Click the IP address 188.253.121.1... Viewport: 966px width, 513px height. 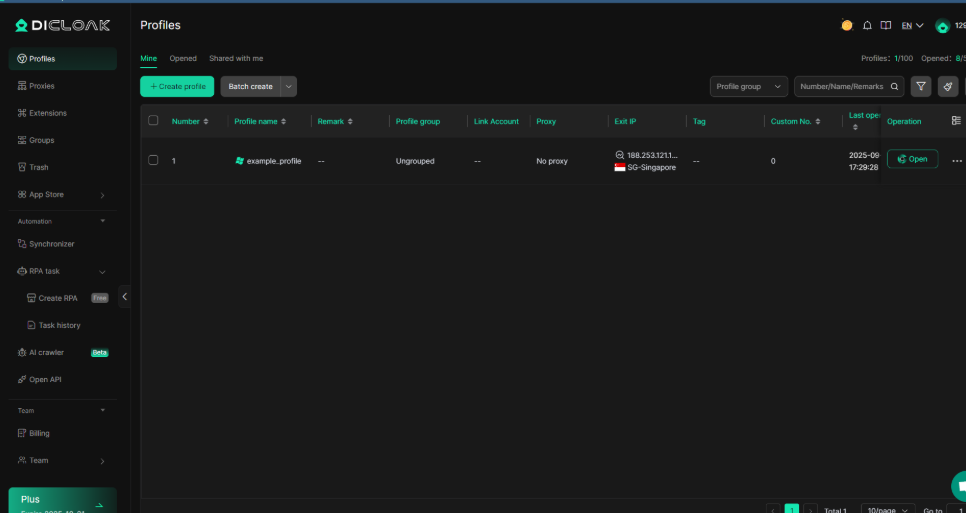[x=652, y=156]
